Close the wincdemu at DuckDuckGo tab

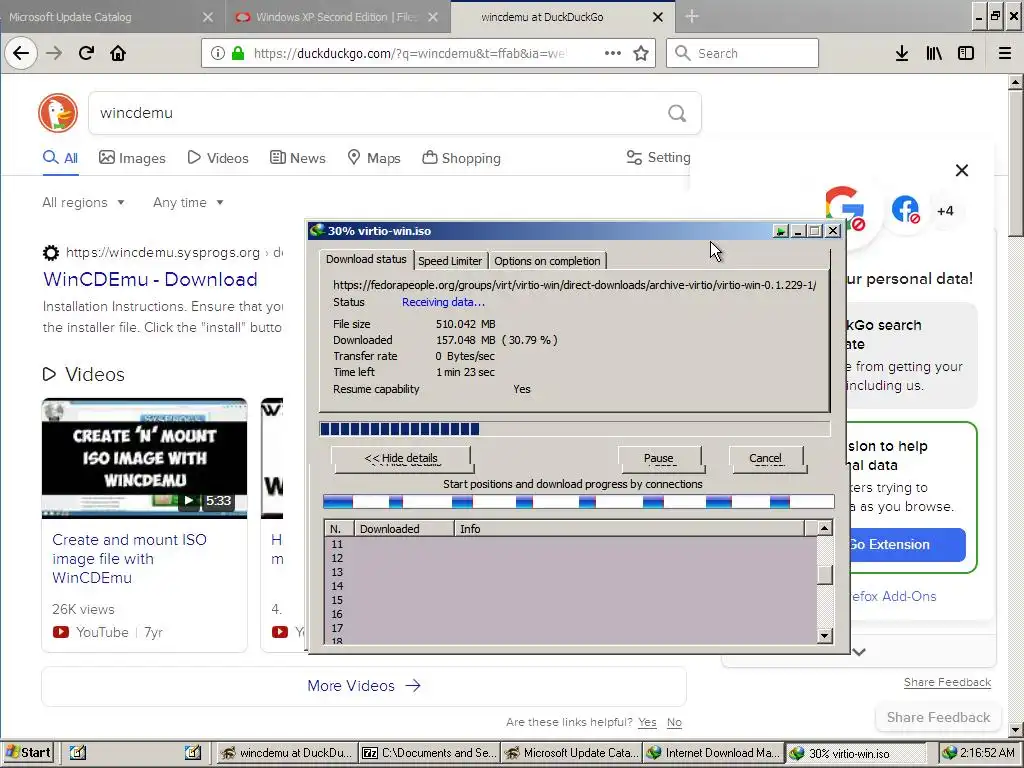(x=658, y=17)
